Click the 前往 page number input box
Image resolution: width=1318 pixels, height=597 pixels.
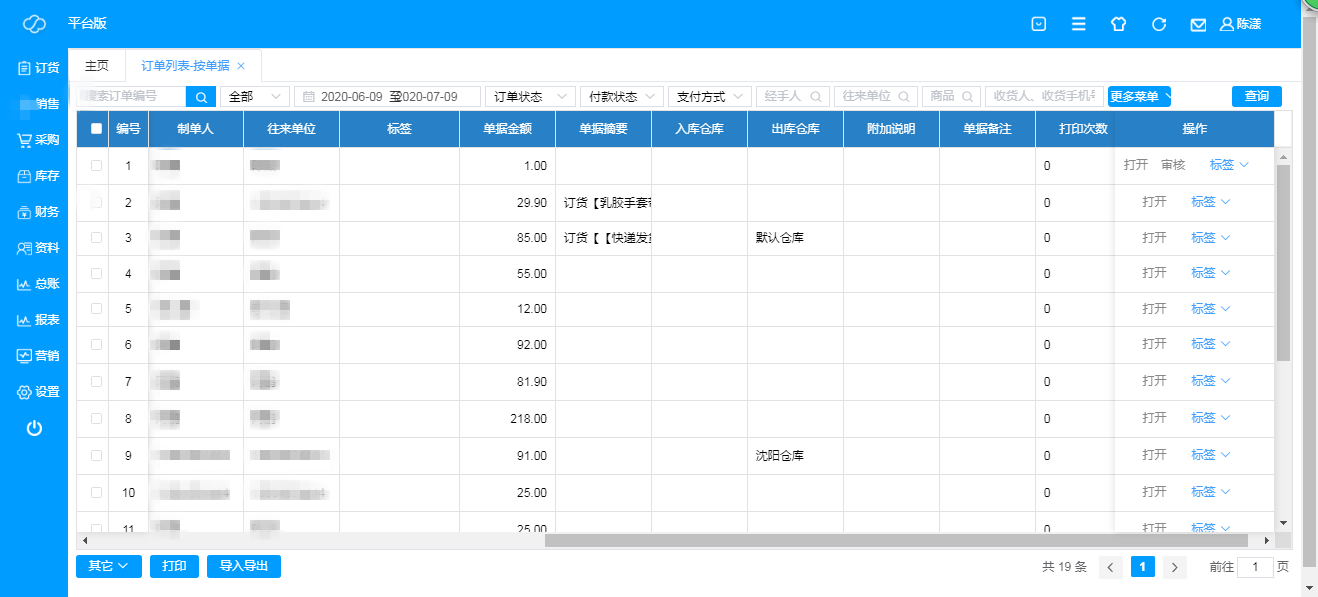[x=1255, y=567]
